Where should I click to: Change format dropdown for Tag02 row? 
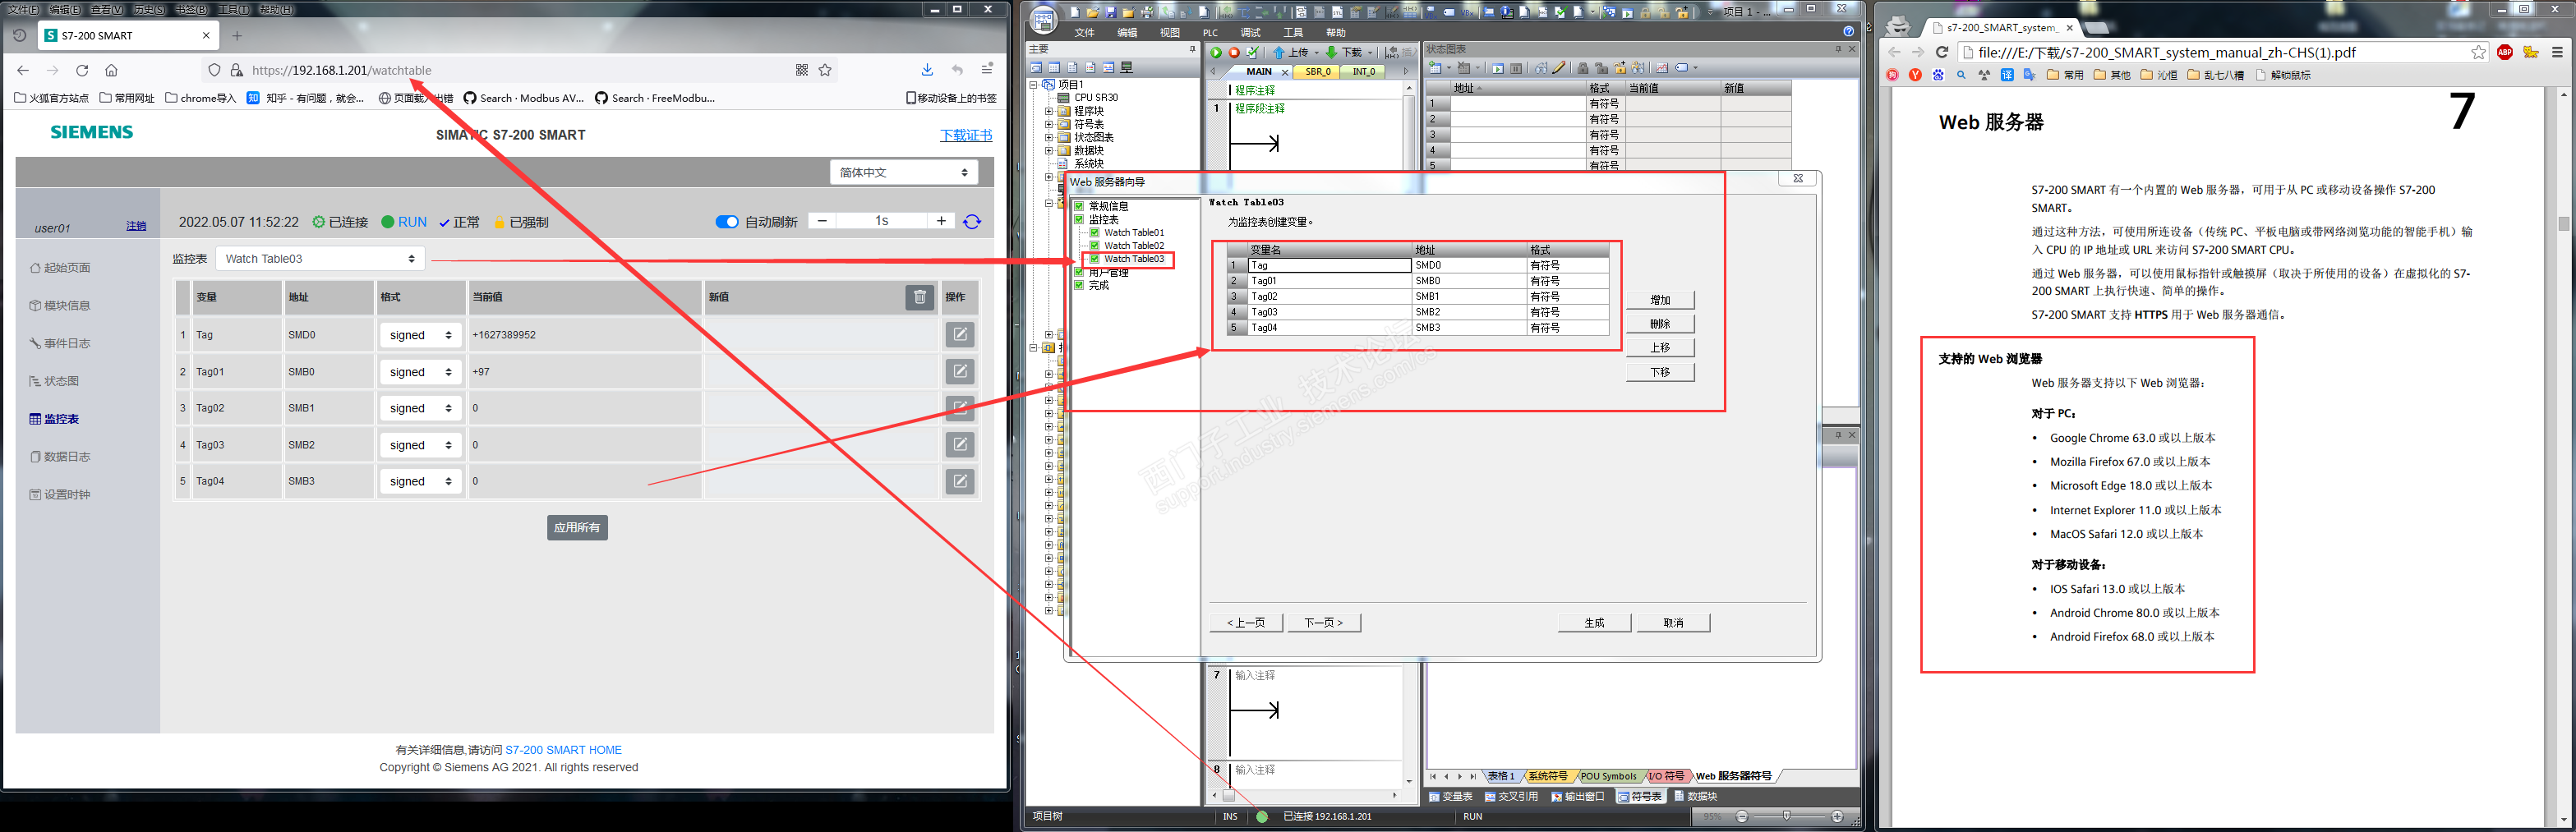(420, 408)
